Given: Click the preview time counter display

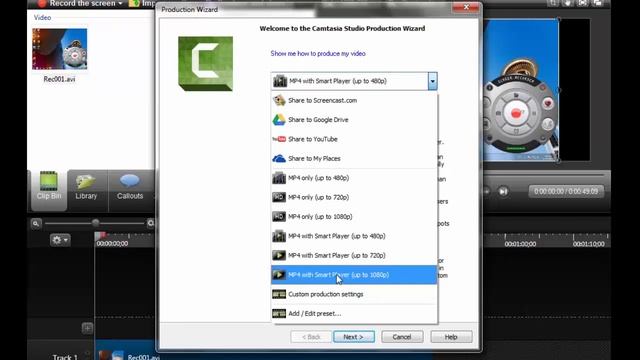Looking at the screenshot, I should tap(566, 191).
